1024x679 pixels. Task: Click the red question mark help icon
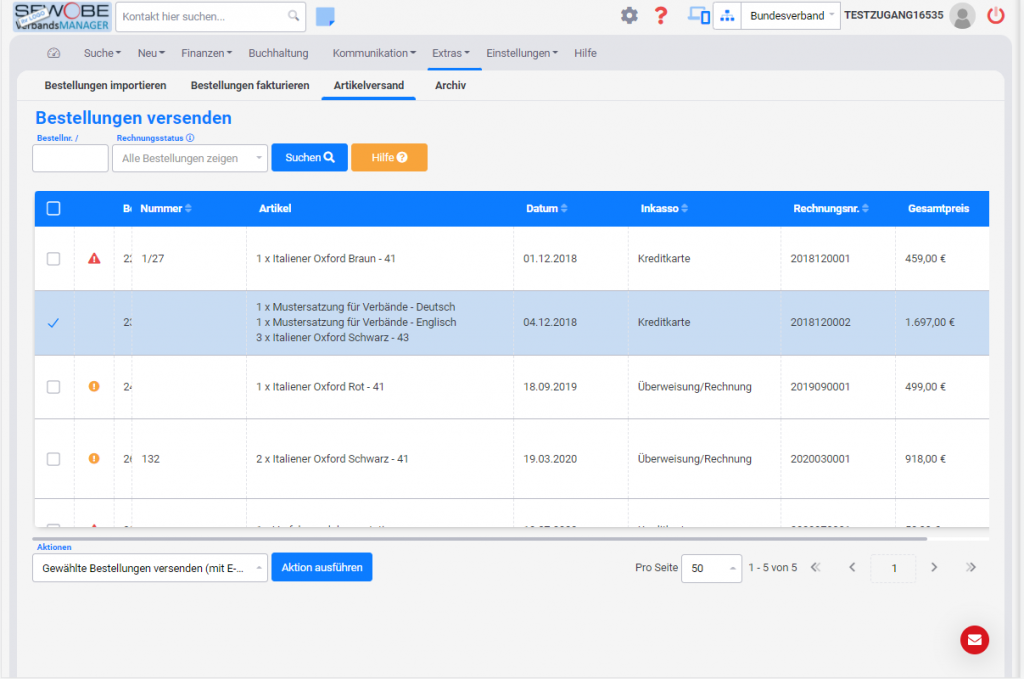click(x=660, y=16)
